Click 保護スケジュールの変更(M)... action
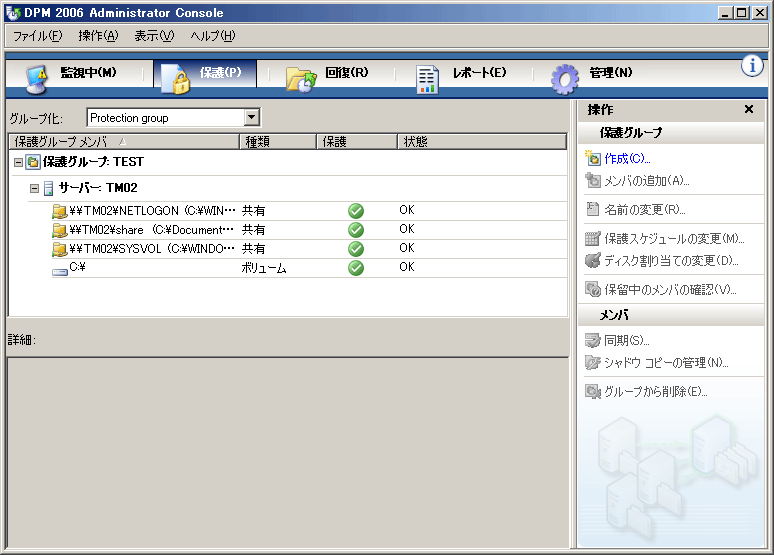Screen dimensions: 774x555 tap(674, 239)
